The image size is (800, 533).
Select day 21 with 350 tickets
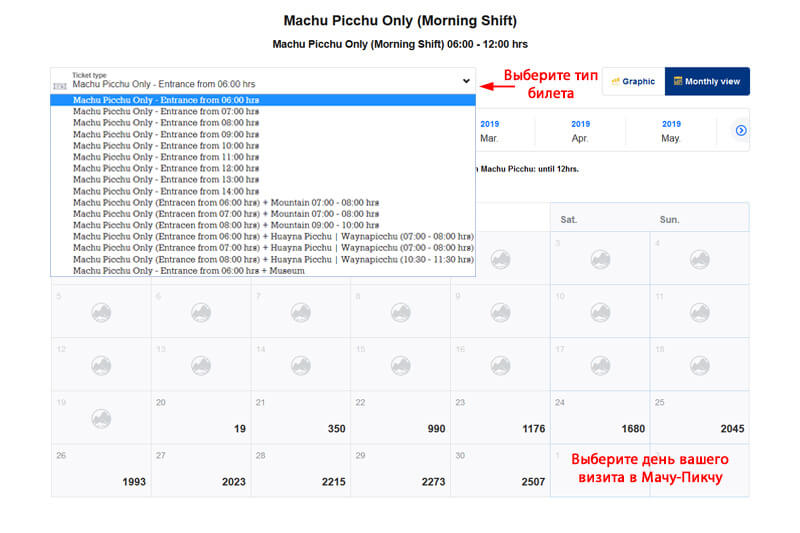pos(301,417)
